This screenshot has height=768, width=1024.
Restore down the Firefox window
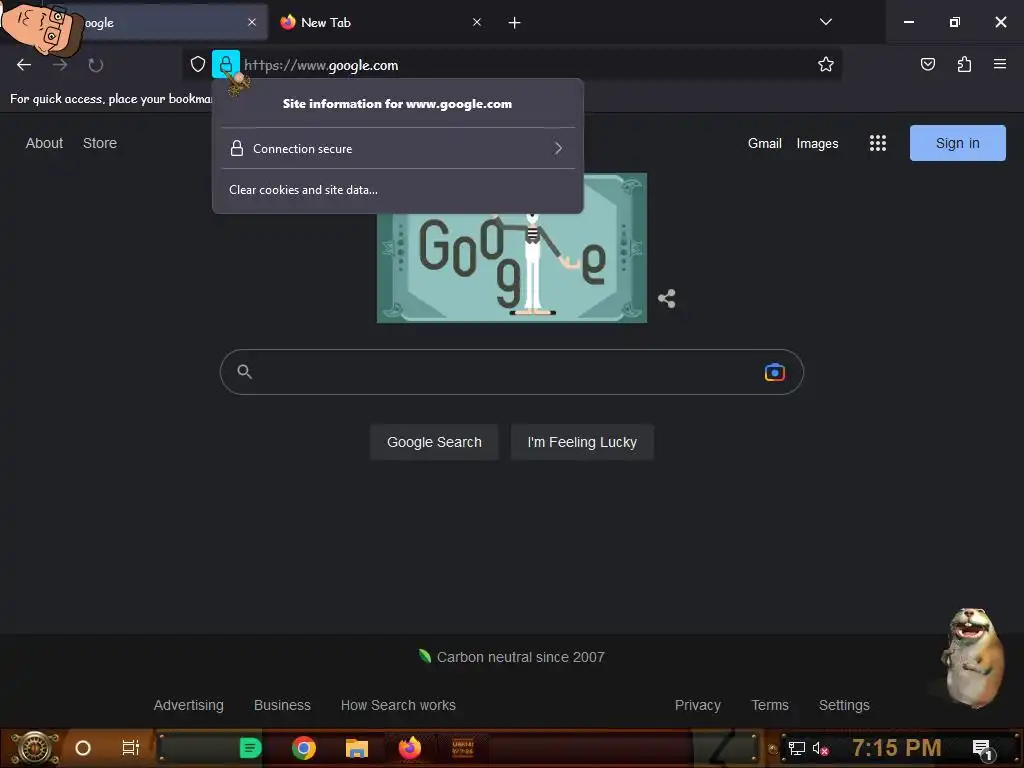[954, 22]
